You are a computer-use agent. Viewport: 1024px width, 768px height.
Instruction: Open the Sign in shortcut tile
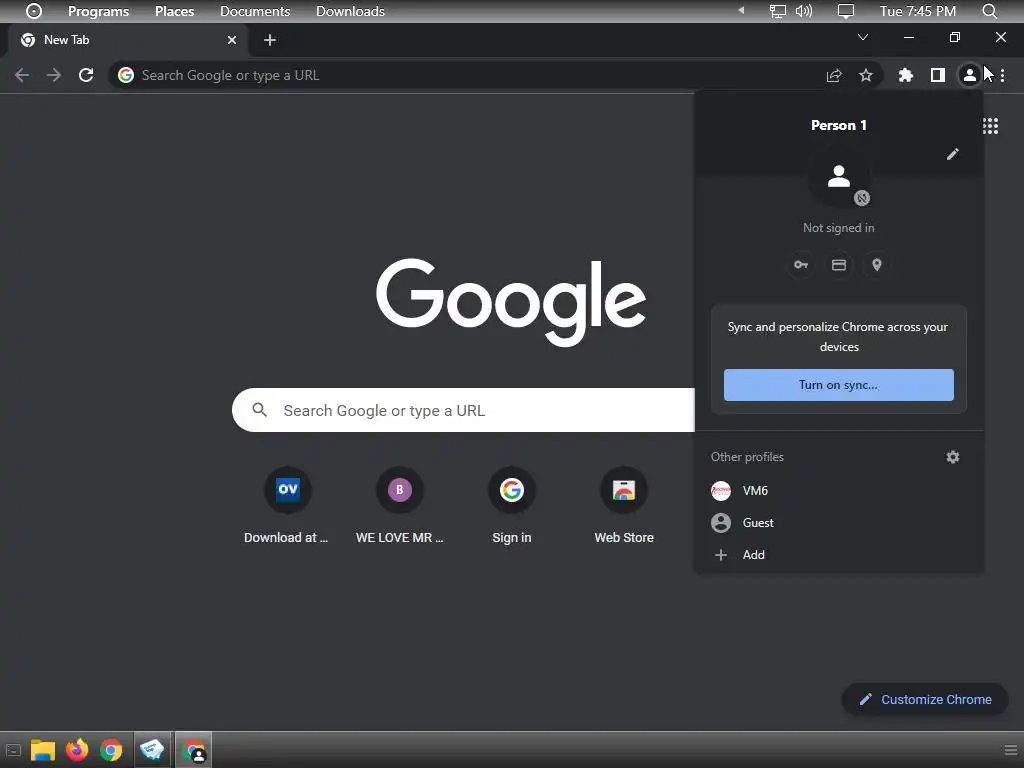(x=511, y=506)
